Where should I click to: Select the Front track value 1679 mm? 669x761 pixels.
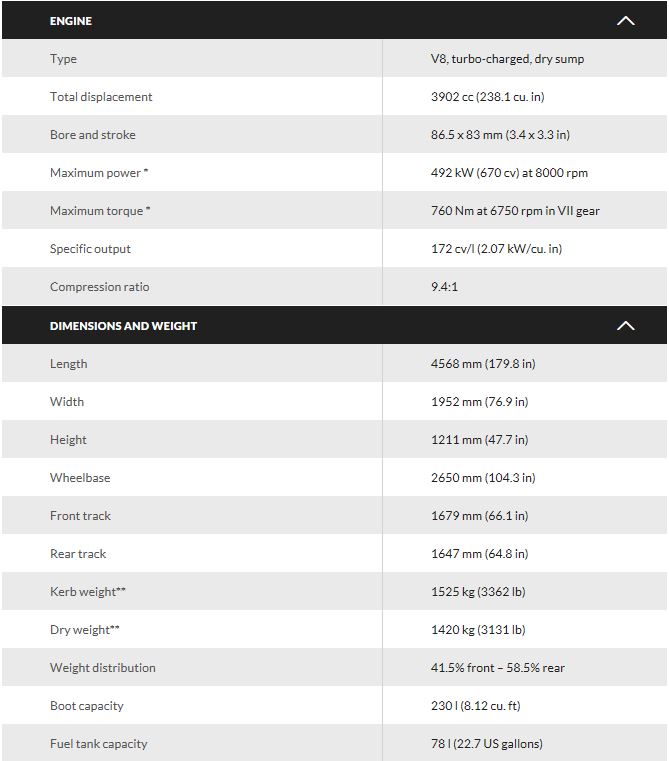coord(479,516)
